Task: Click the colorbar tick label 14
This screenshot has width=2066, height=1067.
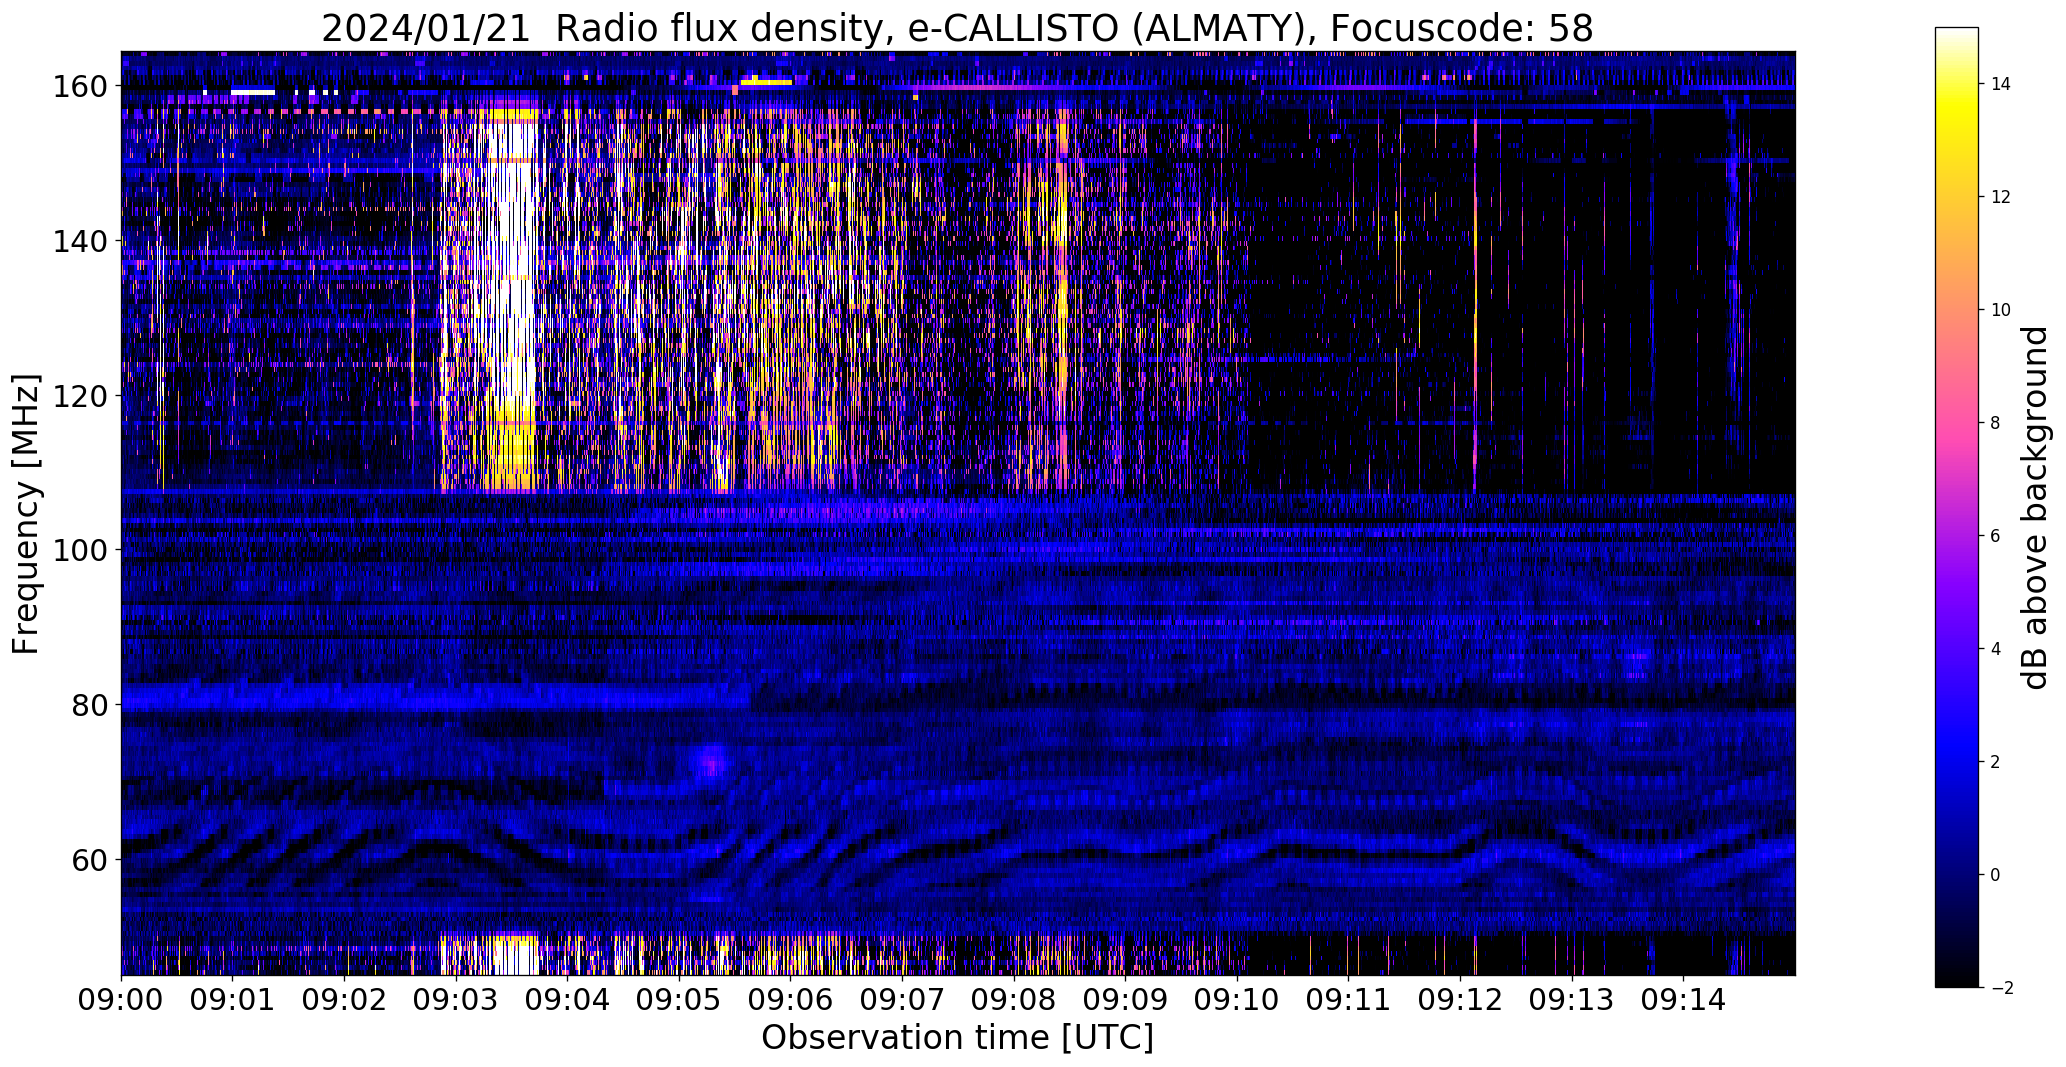Action: 2001,84
